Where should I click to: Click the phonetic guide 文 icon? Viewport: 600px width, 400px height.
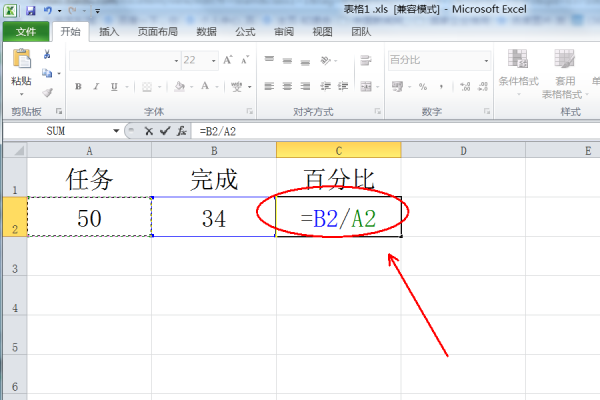click(237, 87)
